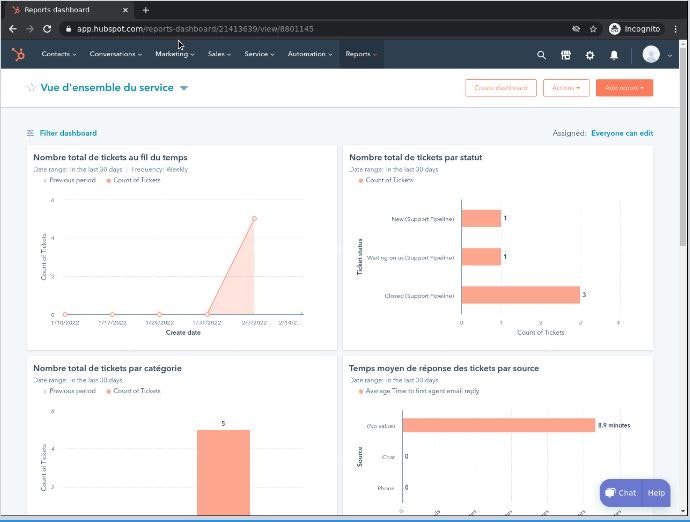Click the Create dashboard button
The image size is (690, 522).
[x=501, y=88]
